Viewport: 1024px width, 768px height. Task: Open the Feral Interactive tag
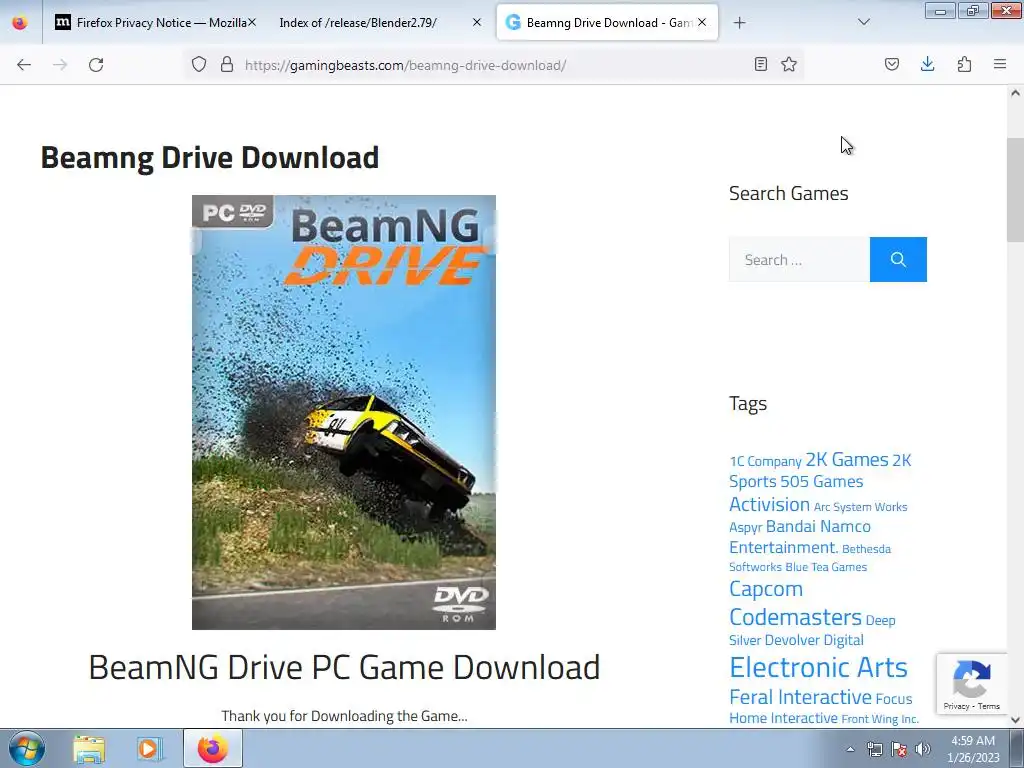coord(800,697)
